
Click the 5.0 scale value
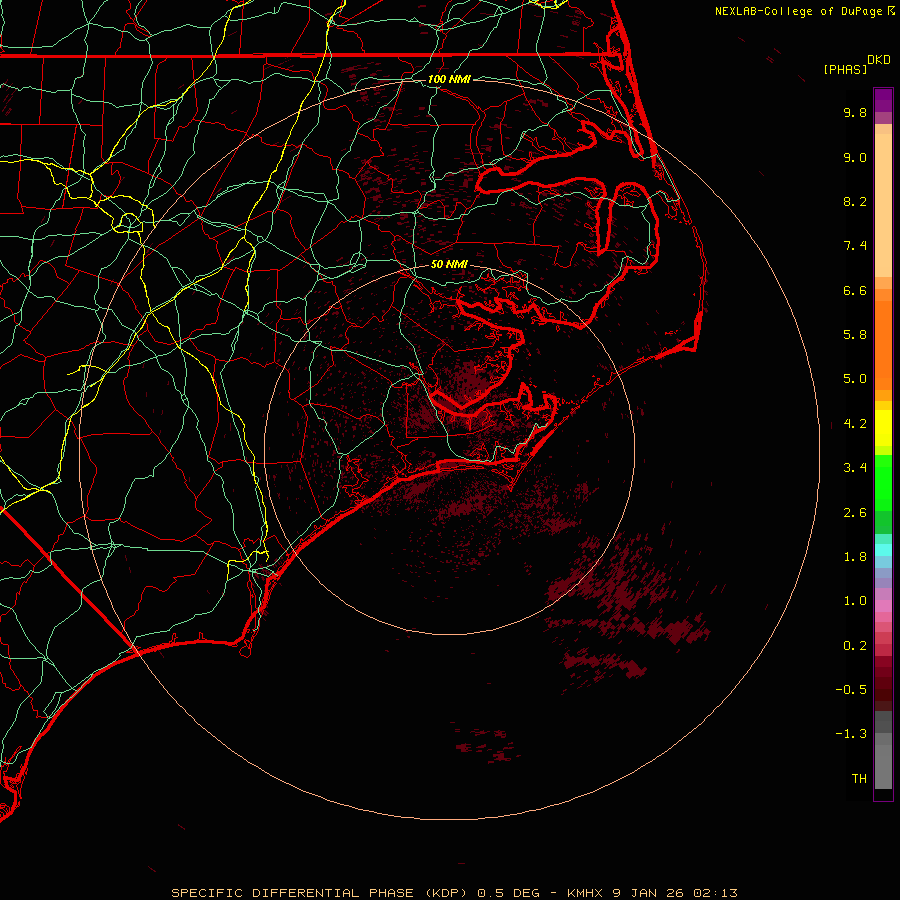[855, 379]
